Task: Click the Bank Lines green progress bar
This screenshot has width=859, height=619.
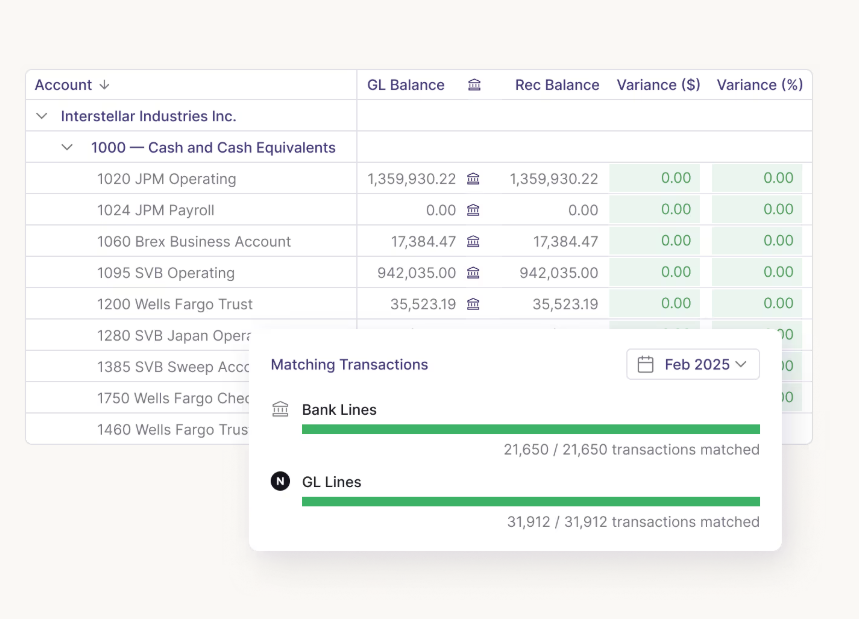Action: click(530, 429)
